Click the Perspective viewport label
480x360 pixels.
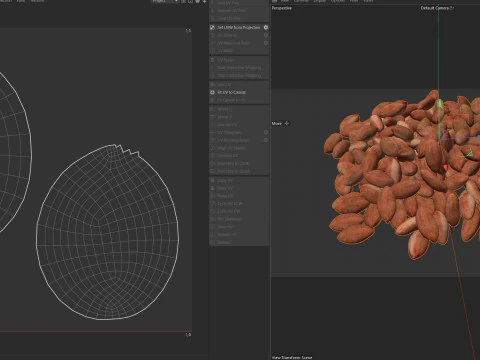click(282, 8)
